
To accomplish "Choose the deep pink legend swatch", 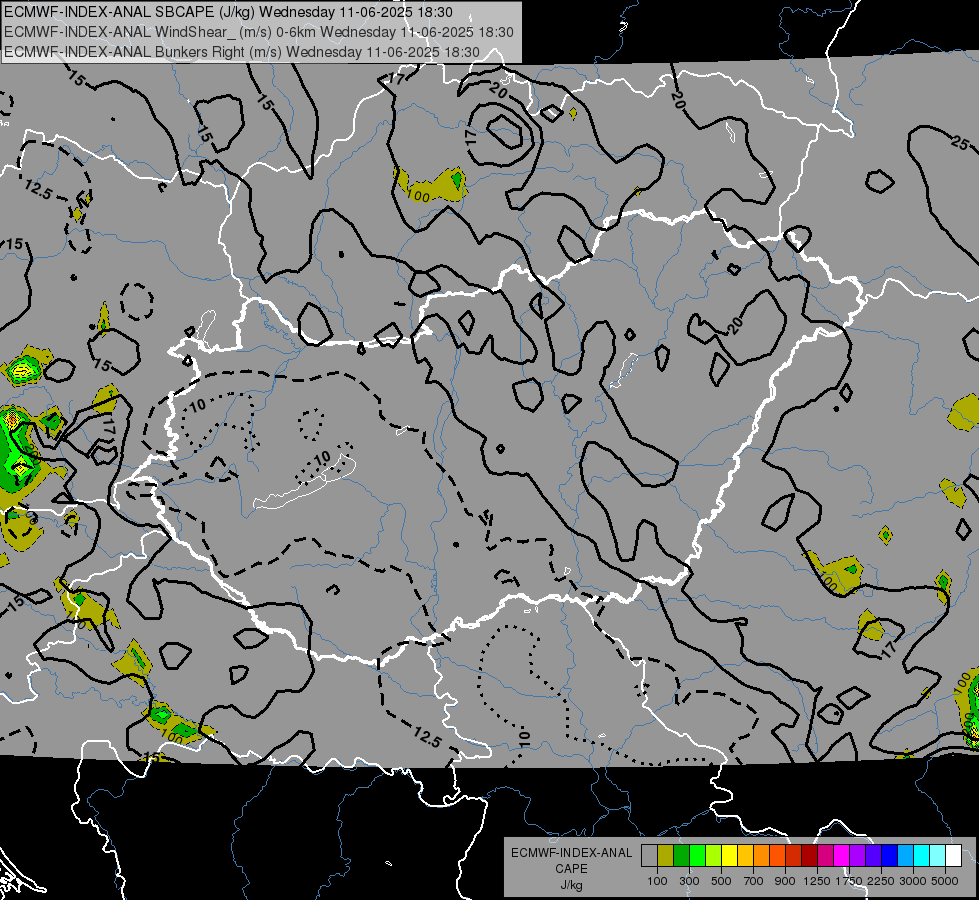I will coord(825,856).
